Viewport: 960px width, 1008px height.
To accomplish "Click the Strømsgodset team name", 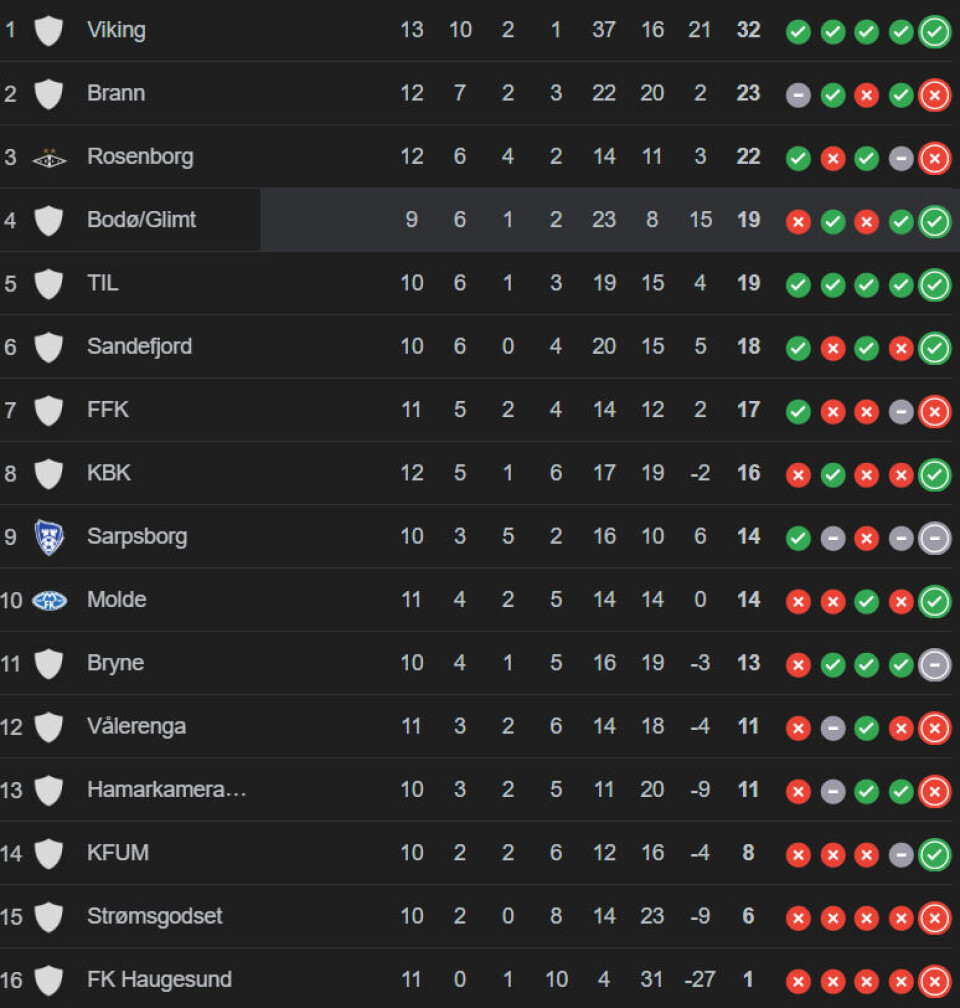I will [154, 916].
